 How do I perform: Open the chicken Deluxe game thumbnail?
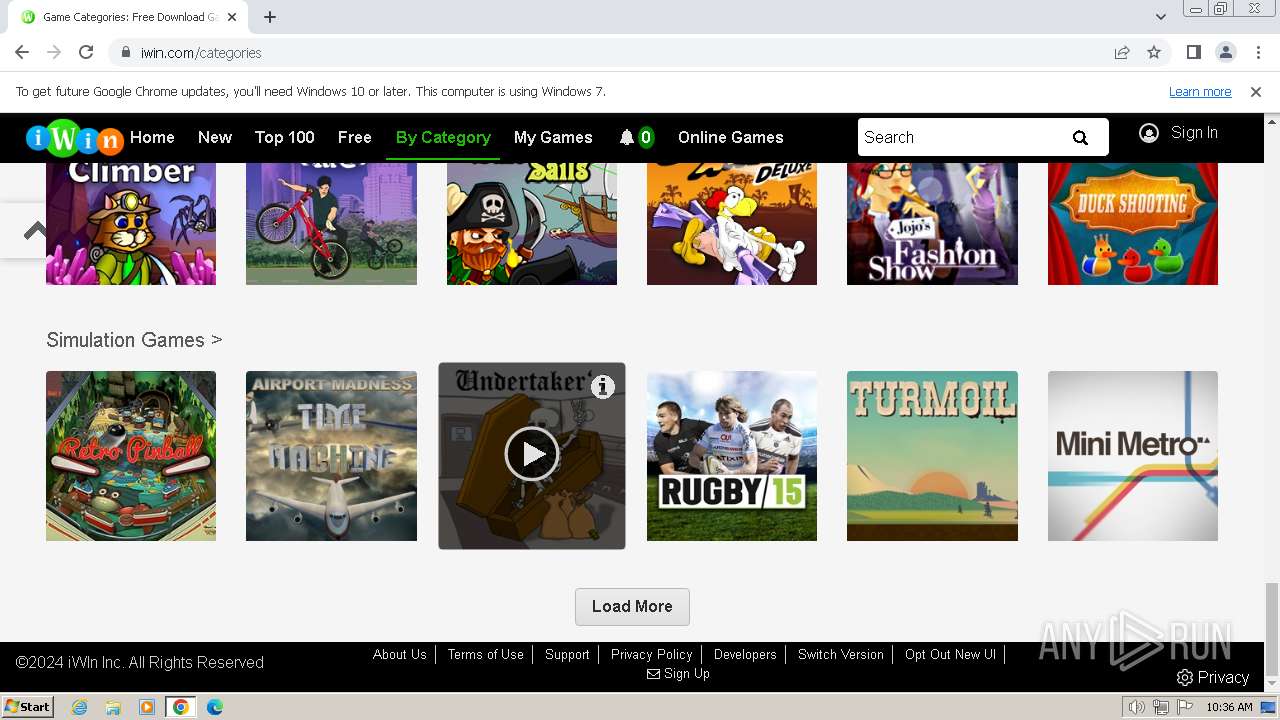732,224
